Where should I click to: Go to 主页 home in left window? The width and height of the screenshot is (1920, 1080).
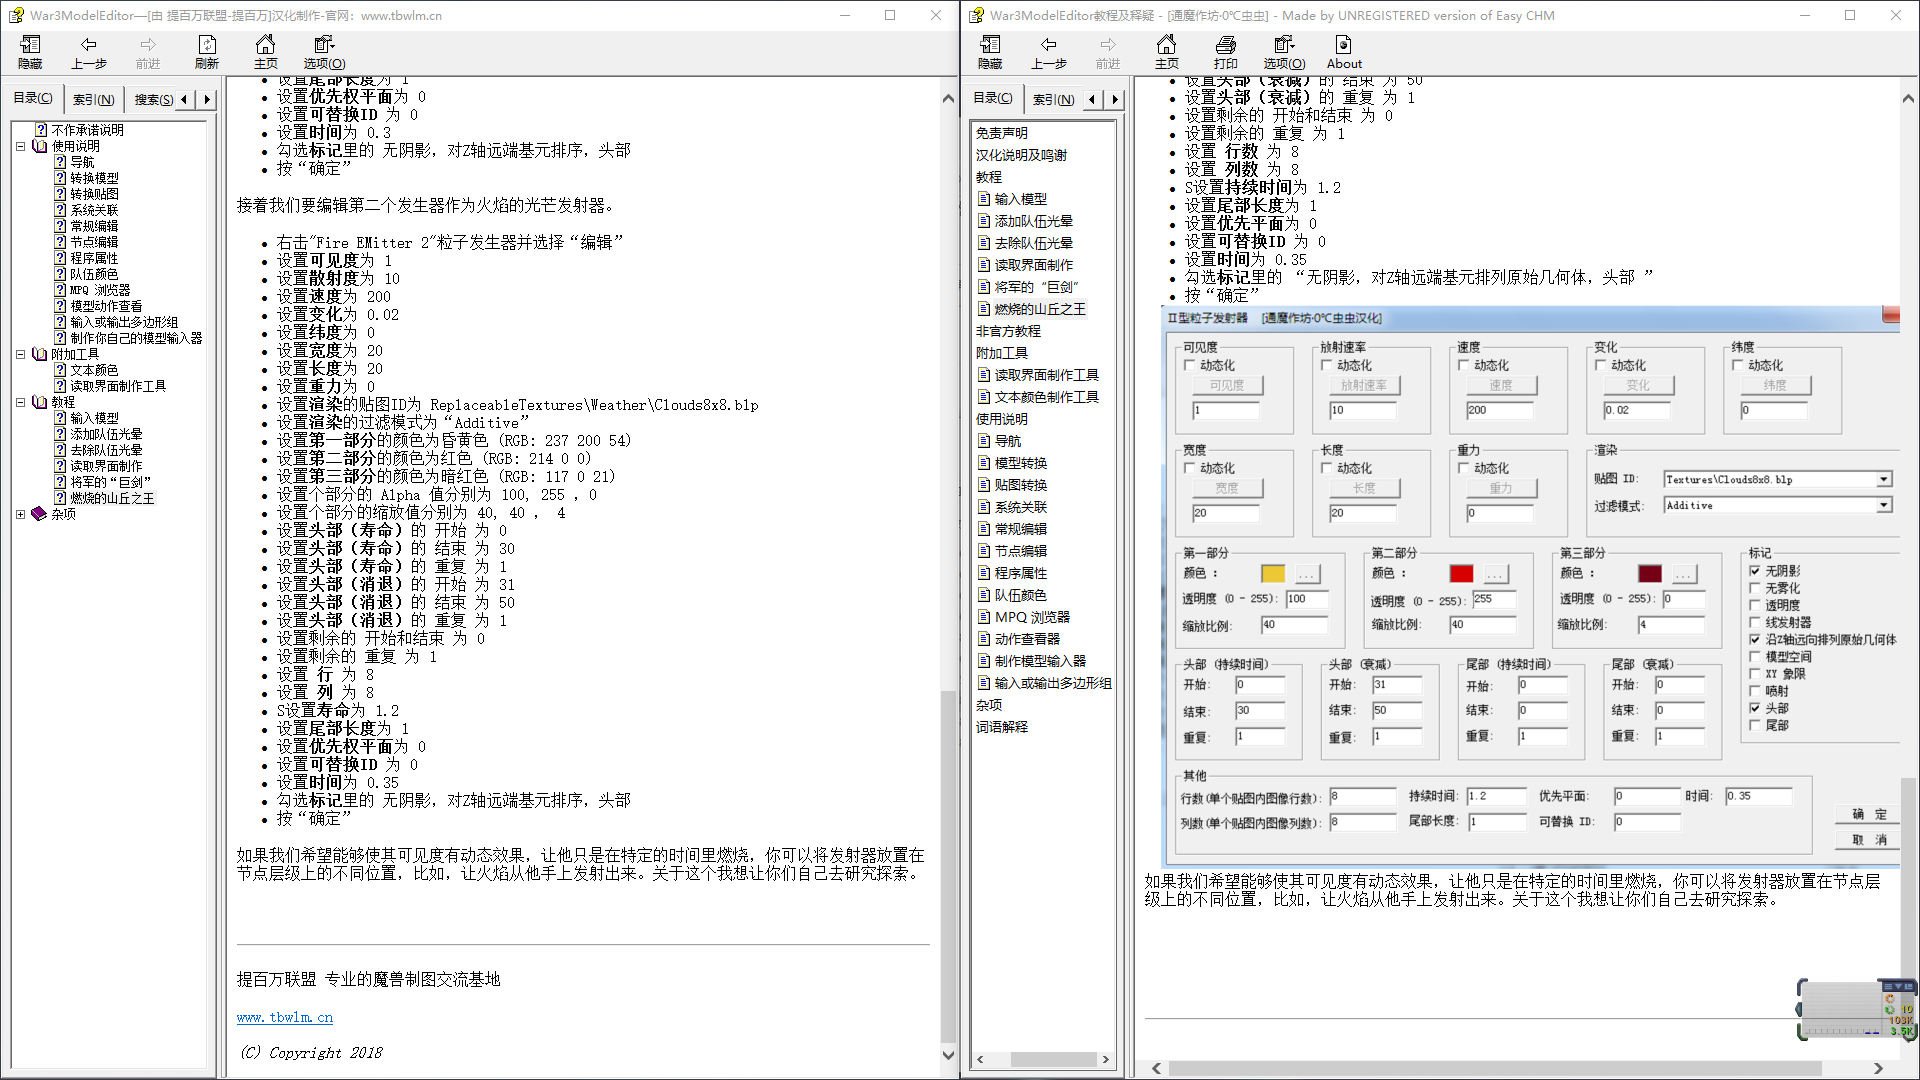[x=266, y=52]
